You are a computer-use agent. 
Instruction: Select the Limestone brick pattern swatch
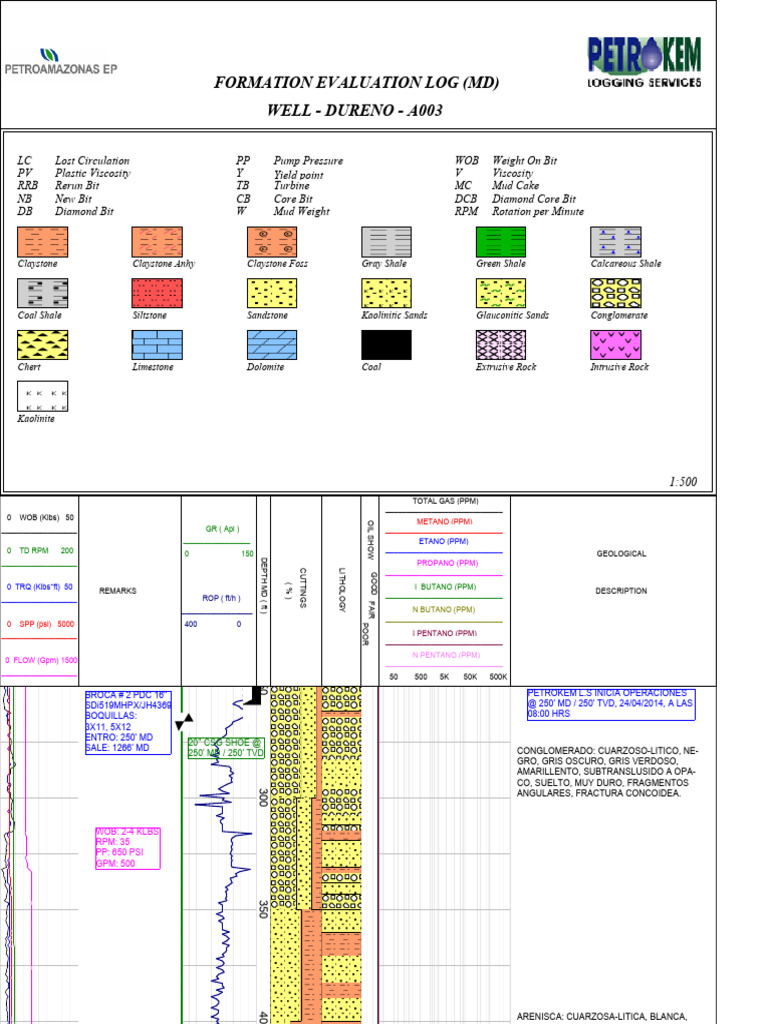tap(157, 345)
